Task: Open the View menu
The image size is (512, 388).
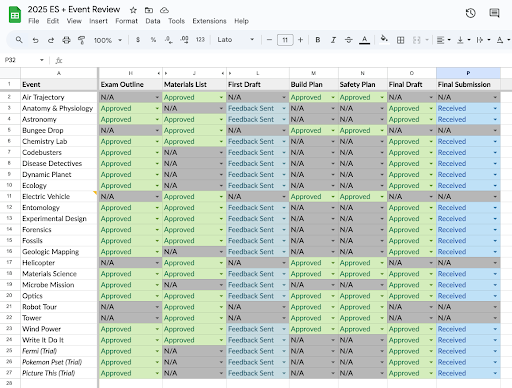Action: 74,21
